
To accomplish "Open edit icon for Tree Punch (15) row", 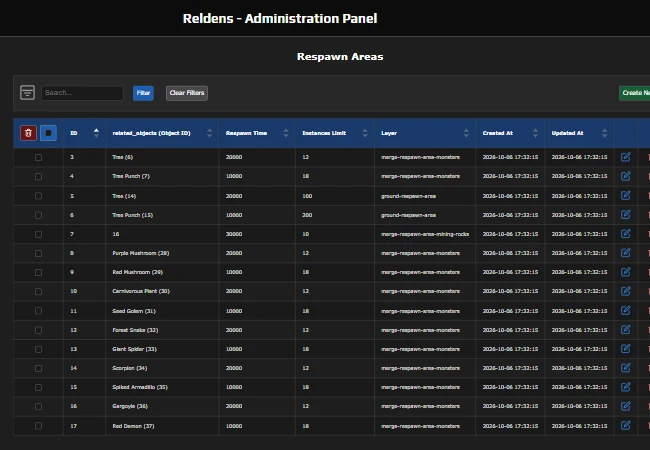I will tap(626, 215).
